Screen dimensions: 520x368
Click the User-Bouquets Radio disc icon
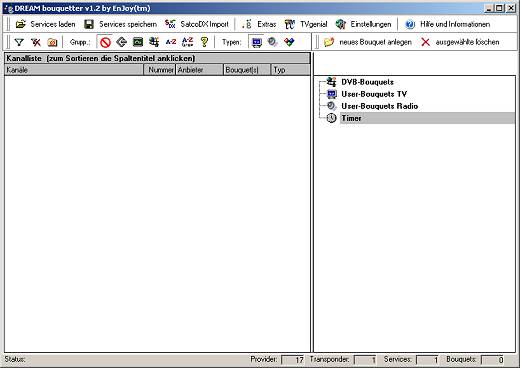[332, 106]
